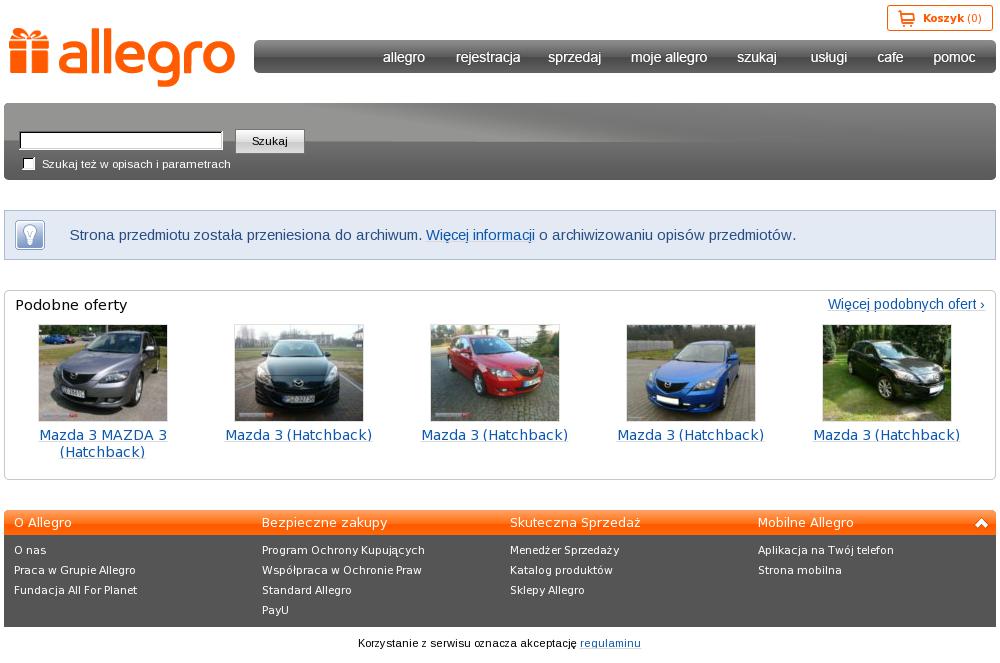
Task: Open Sklepy Allegro link
Action: [x=547, y=590]
